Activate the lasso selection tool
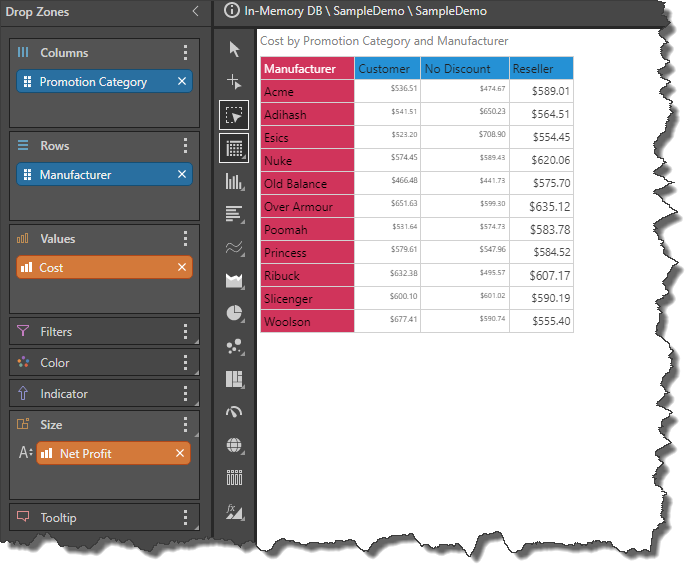 point(235,115)
